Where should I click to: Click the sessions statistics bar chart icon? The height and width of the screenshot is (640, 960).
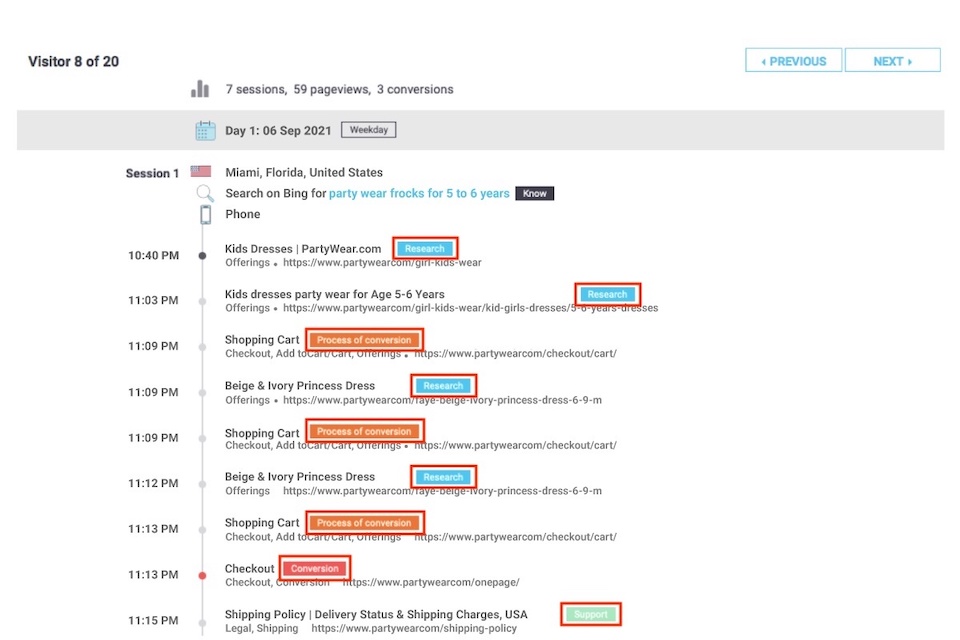click(199, 88)
